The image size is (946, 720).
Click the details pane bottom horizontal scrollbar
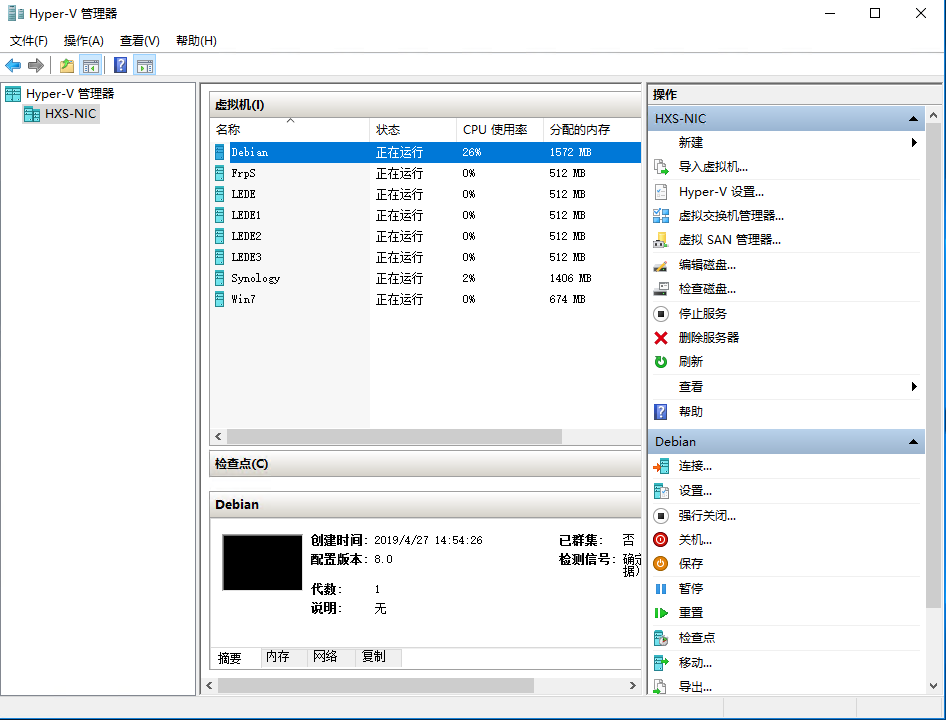[x=376, y=686]
